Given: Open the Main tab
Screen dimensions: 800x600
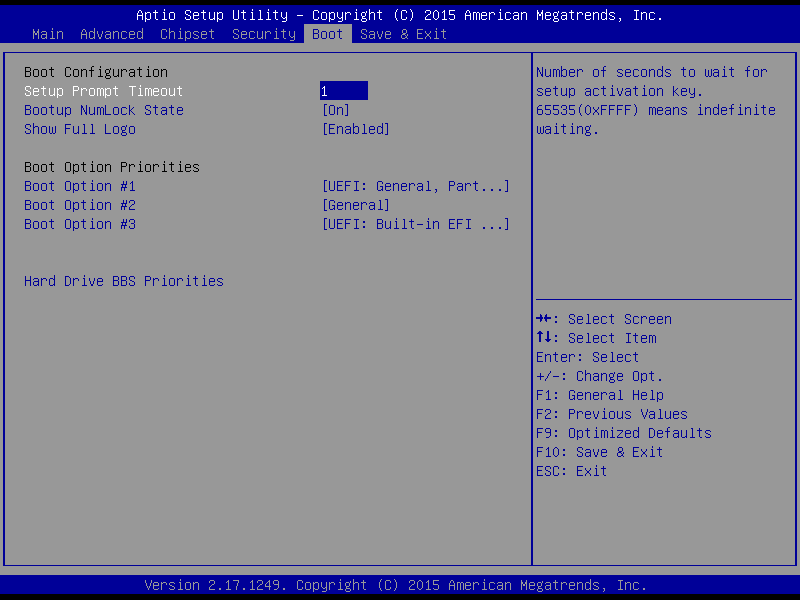Looking at the screenshot, I should tap(48, 34).
